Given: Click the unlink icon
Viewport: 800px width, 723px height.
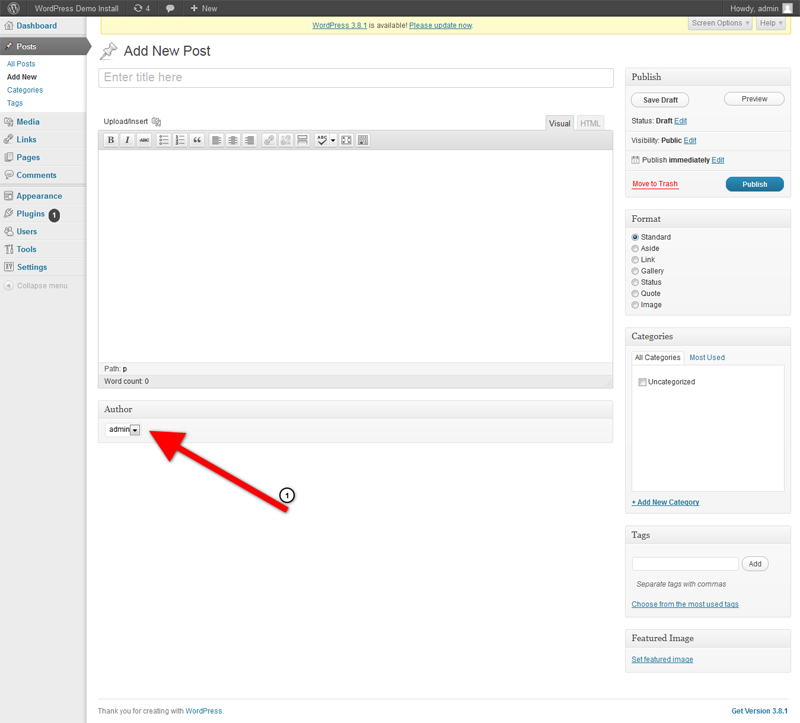Looking at the screenshot, I should (x=286, y=140).
